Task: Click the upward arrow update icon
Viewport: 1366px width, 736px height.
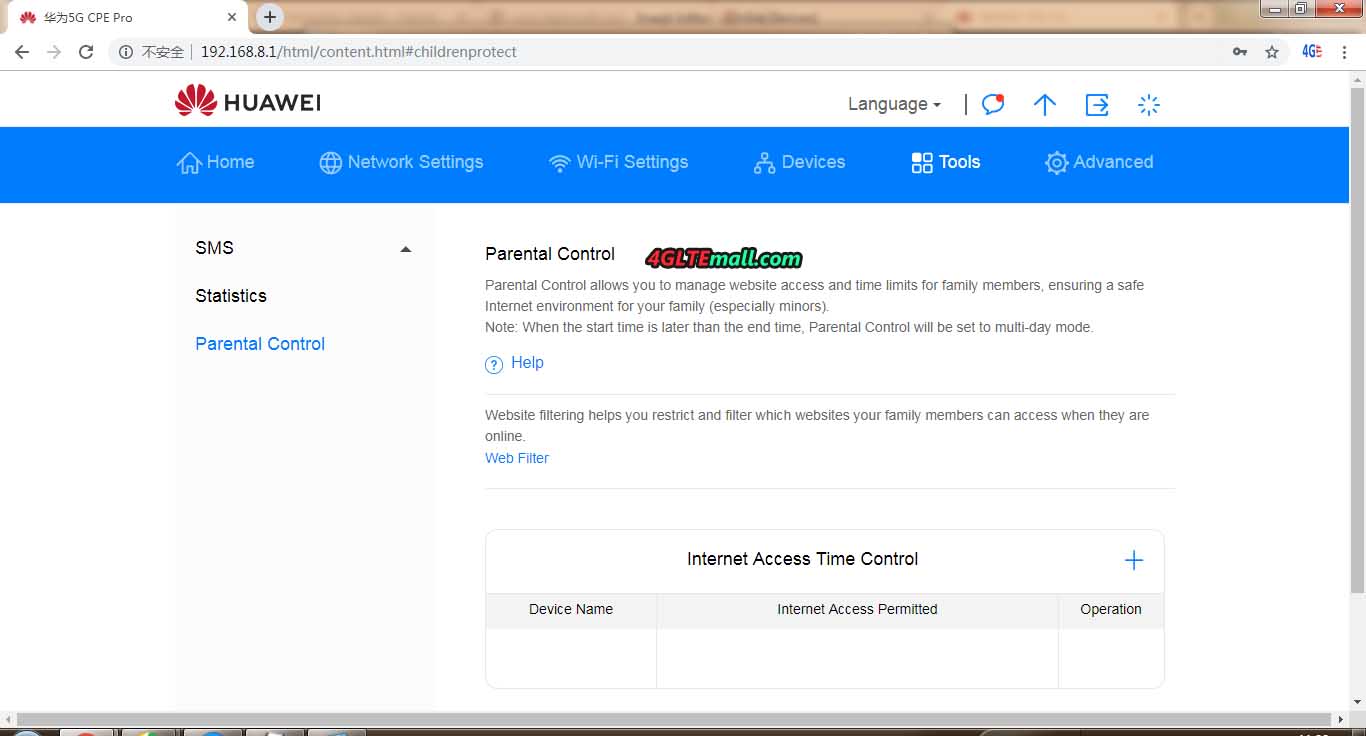Action: pos(1044,104)
